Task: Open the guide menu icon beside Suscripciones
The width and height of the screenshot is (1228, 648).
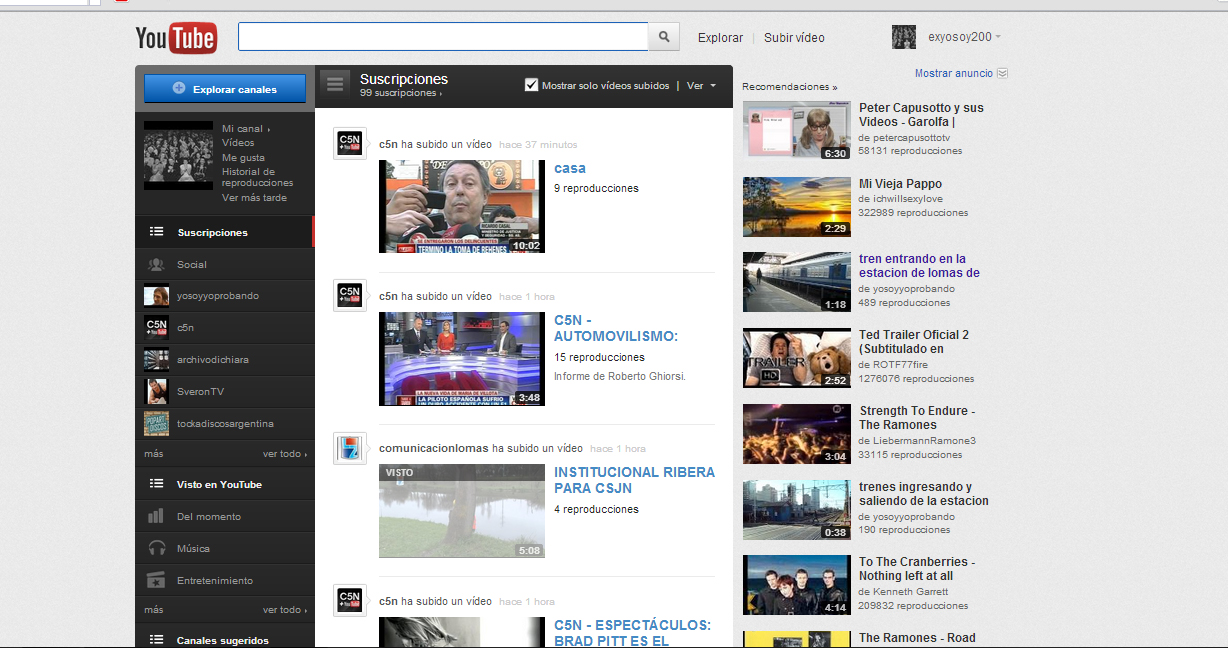Action: 335,85
